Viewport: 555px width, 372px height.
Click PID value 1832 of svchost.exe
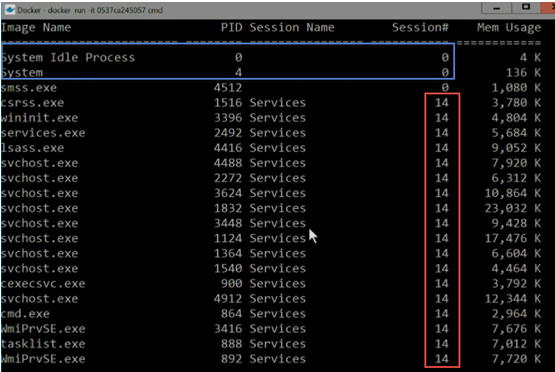pos(228,208)
